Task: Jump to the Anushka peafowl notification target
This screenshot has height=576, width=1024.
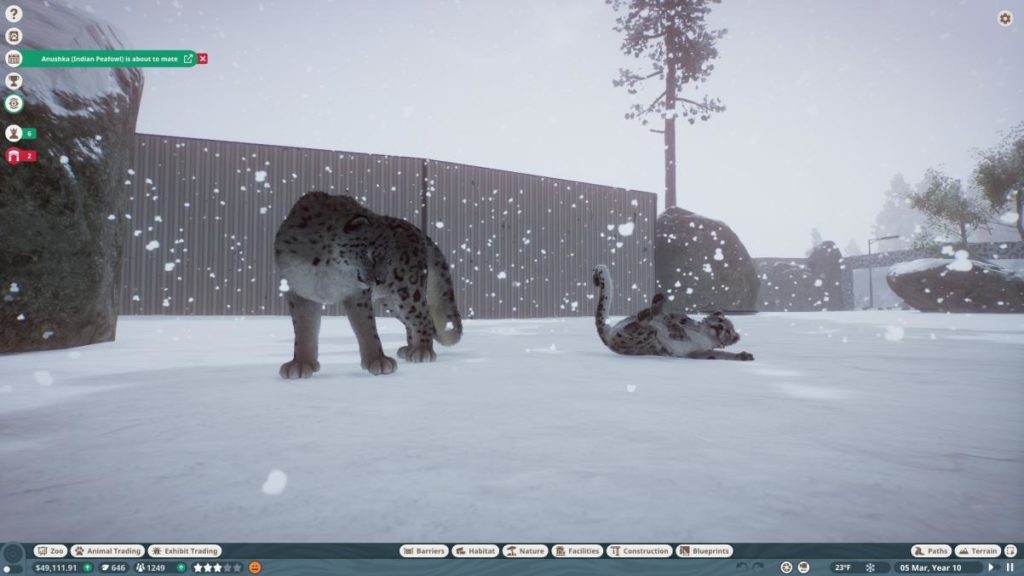Action: coord(188,59)
